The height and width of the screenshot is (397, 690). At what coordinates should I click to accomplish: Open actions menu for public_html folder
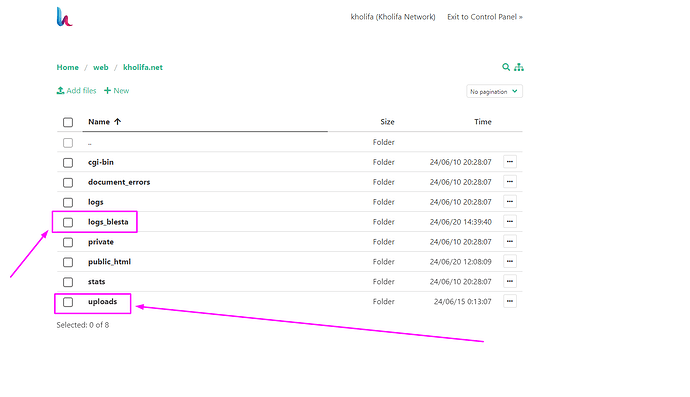pyautogui.click(x=510, y=261)
